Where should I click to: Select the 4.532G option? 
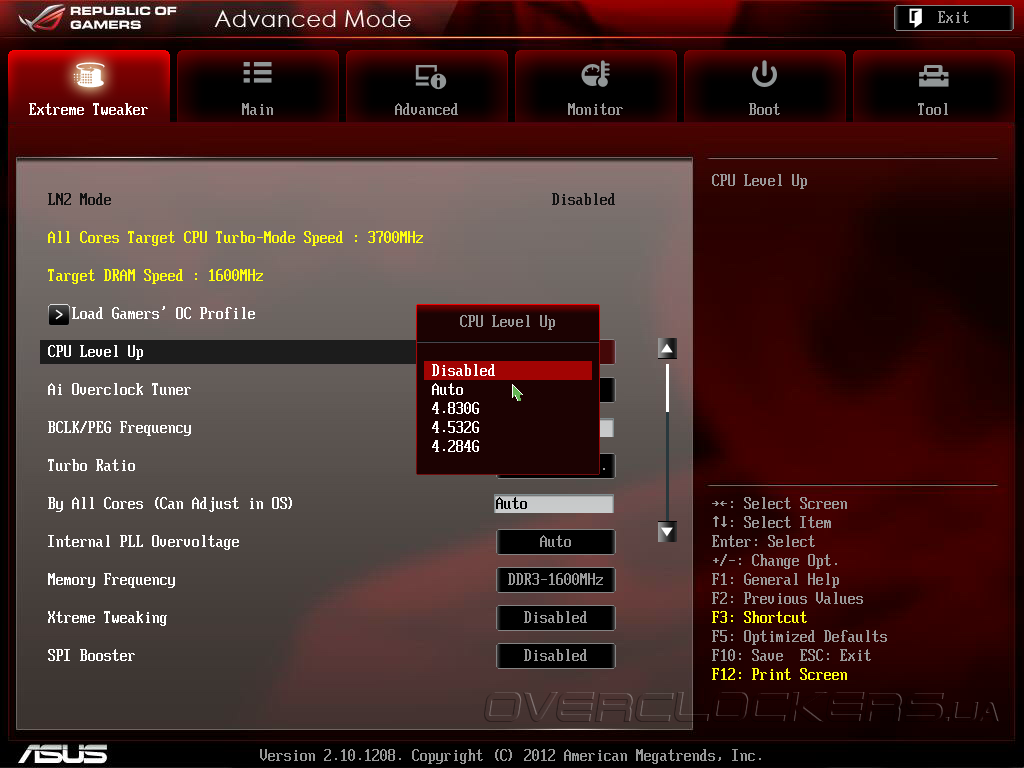click(x=455, y=428)
